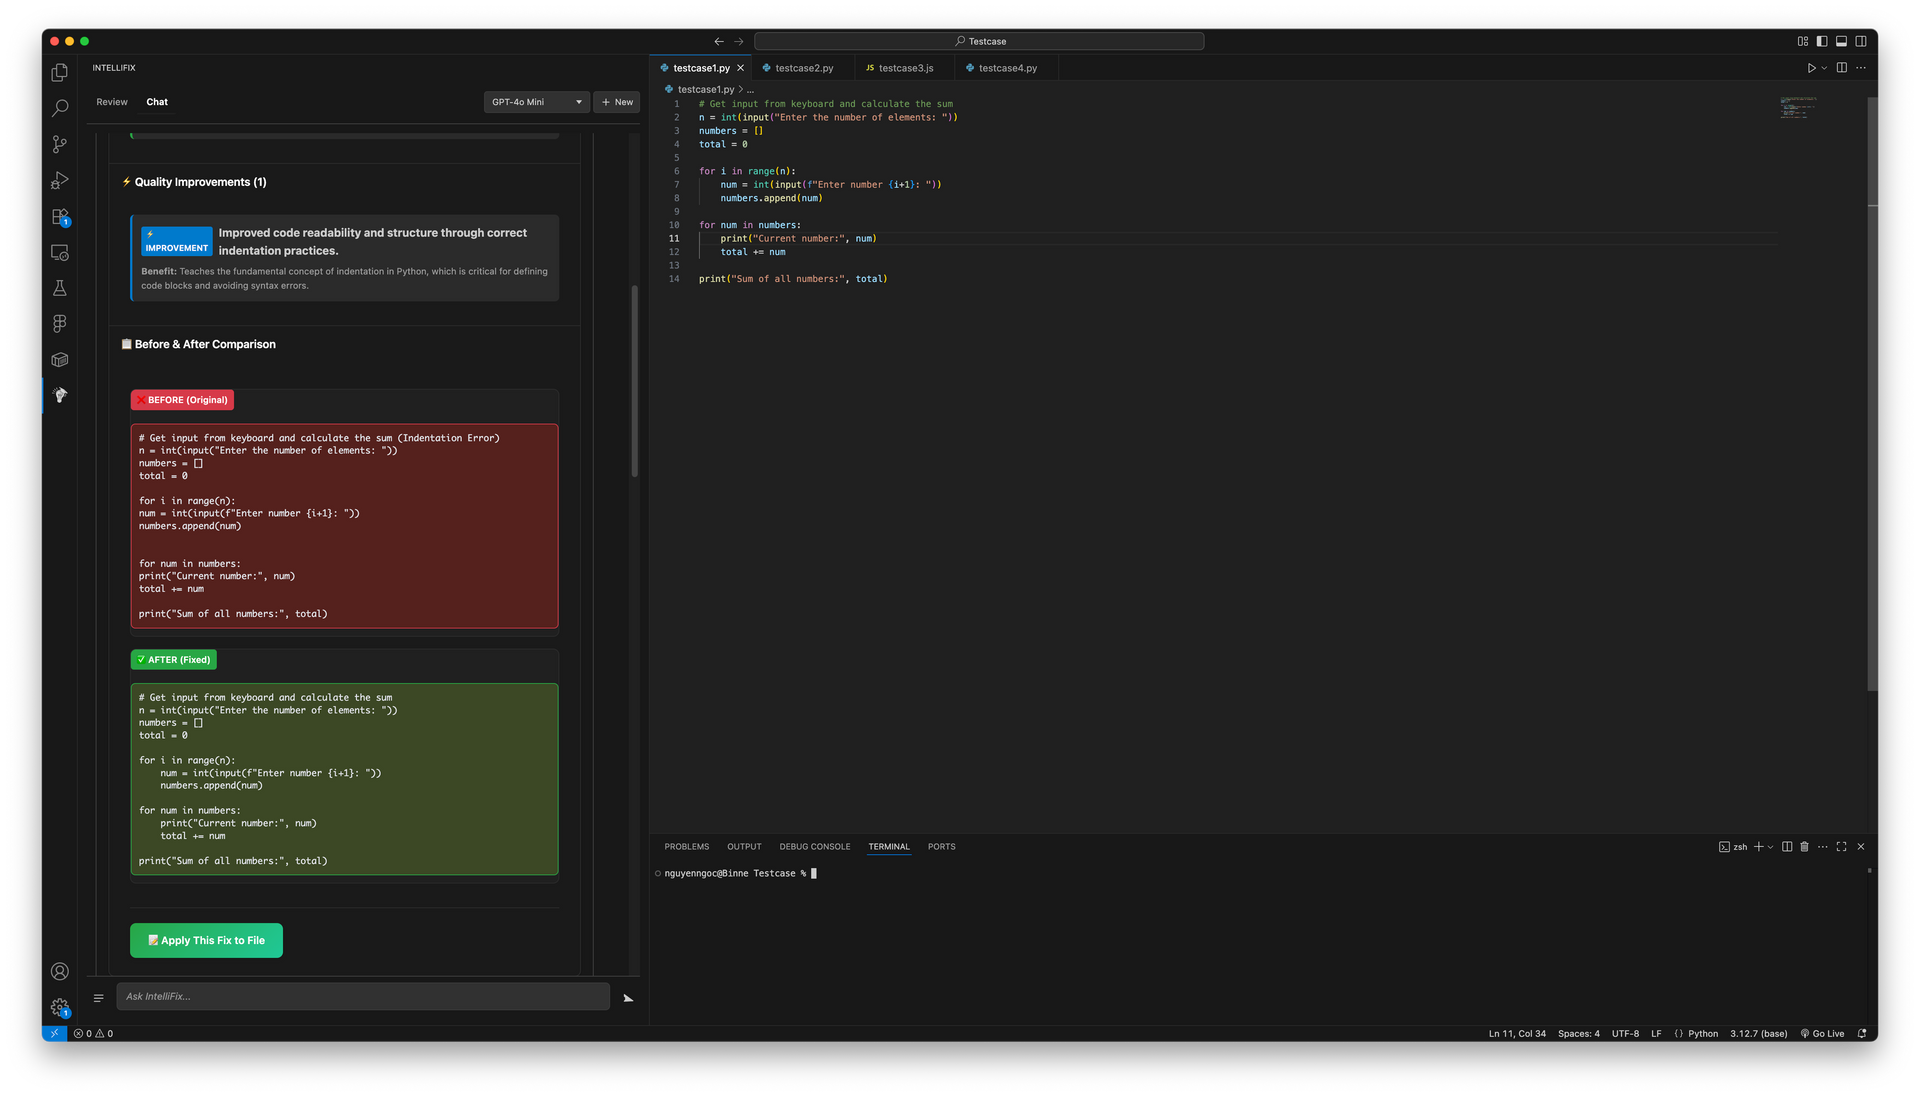Toggle the secondary side bar layout

pyautogui.click(x=1861, y=41)
